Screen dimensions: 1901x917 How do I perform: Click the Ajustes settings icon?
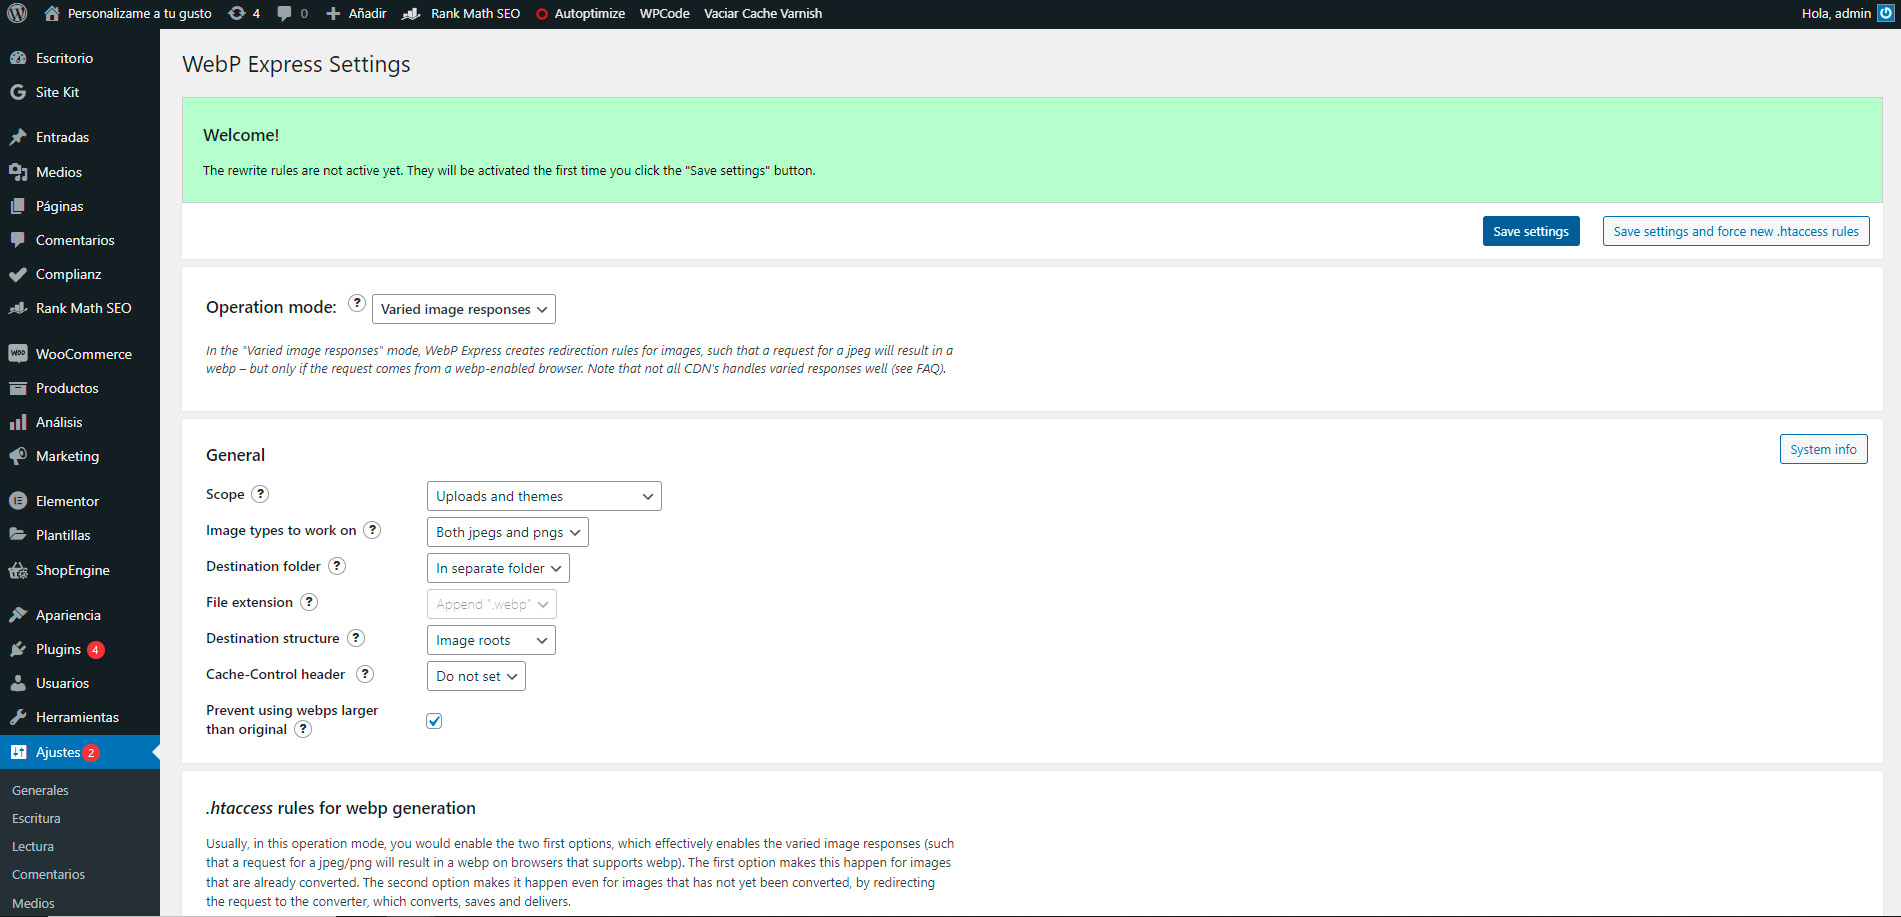pos(18,752)
